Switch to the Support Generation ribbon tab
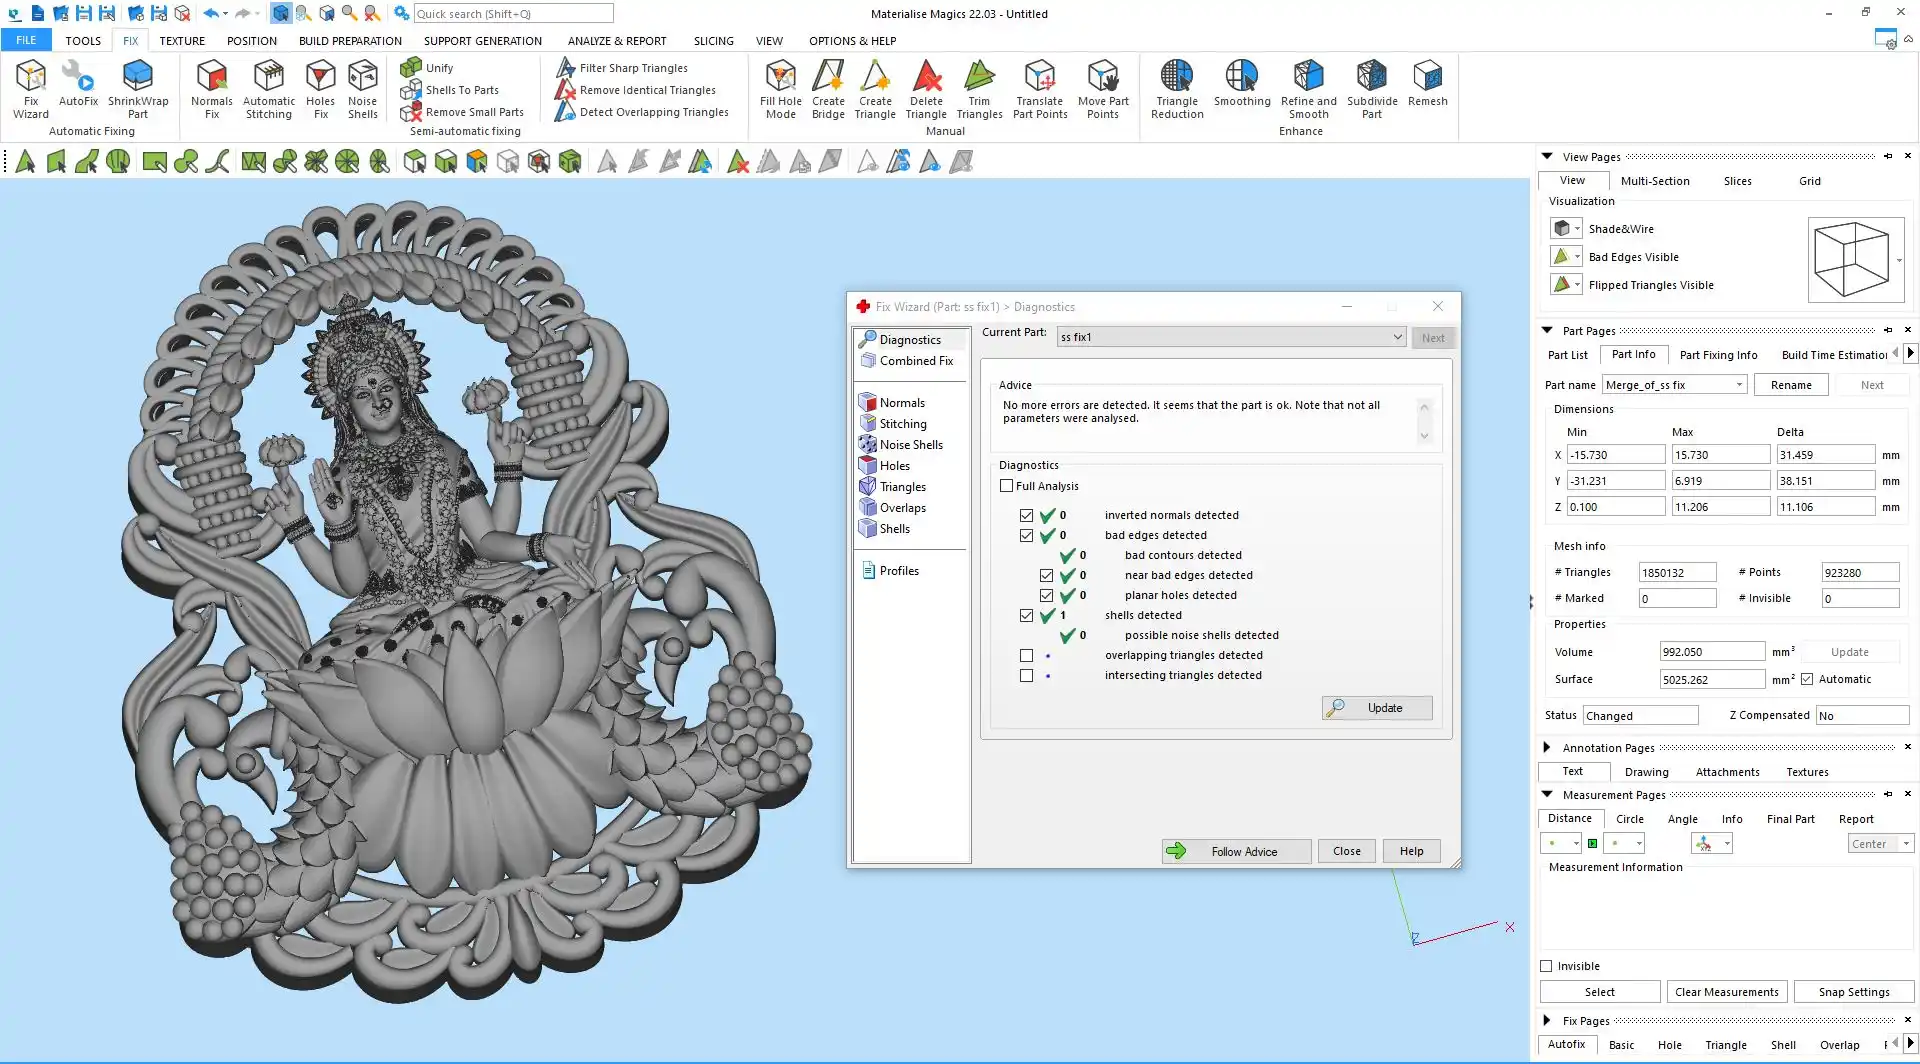The width and height of the screenshot is (1920, 1064). point(482,41)
